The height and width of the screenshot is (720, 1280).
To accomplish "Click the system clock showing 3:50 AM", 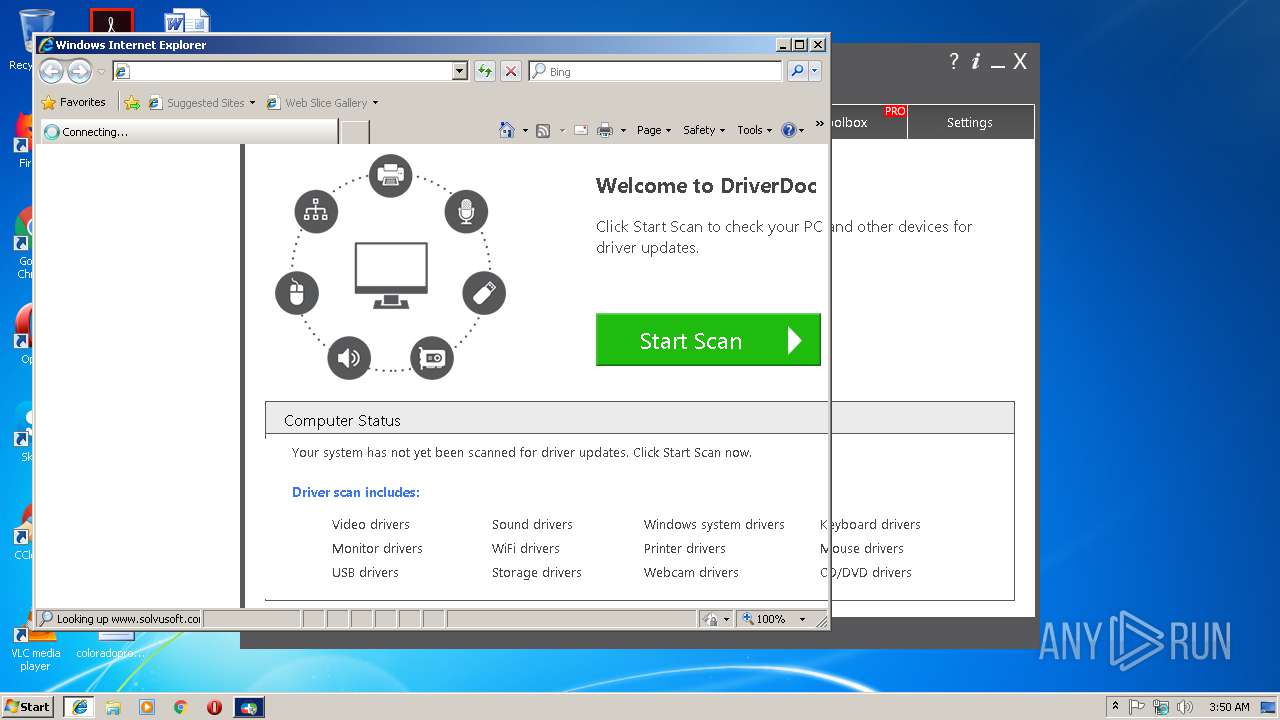I will (x=1229, y=707).
